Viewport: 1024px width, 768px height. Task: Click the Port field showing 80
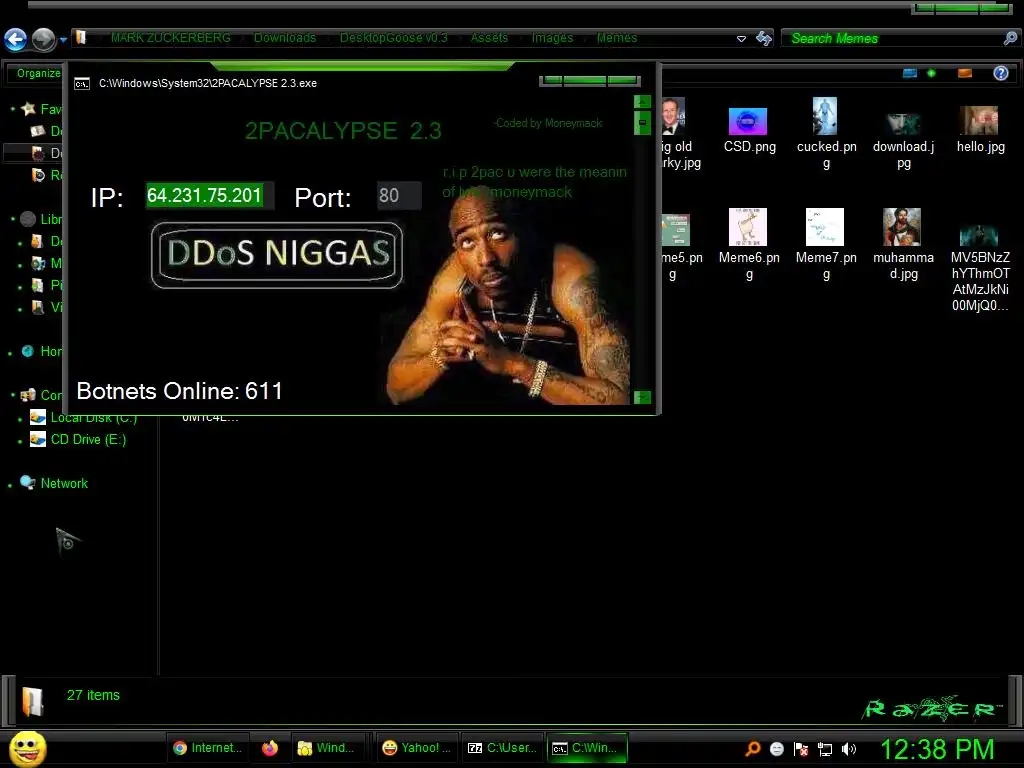click(399, 195)
